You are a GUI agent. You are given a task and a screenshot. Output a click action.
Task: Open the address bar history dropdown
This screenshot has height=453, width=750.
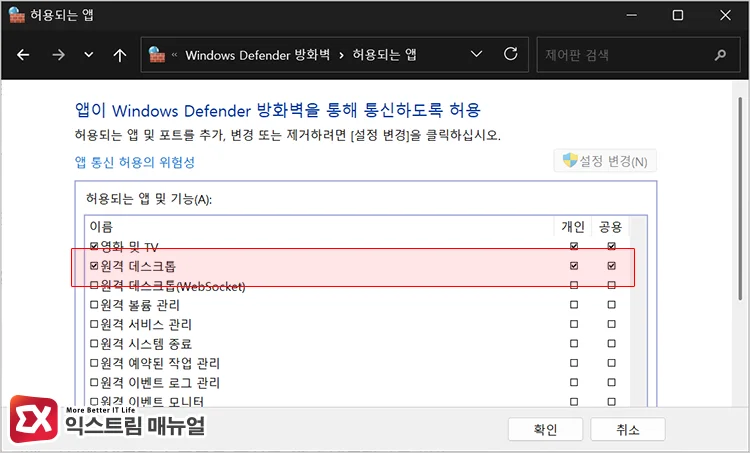476,54
